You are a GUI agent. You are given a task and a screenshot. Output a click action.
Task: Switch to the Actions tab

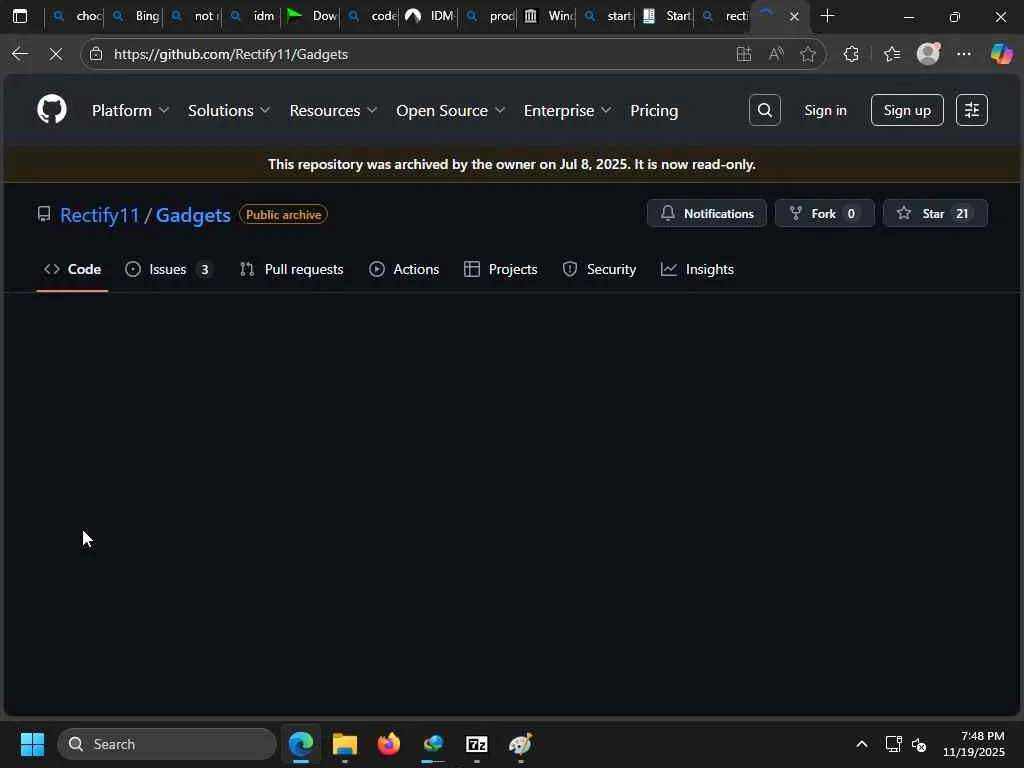[x=404, y=269]
